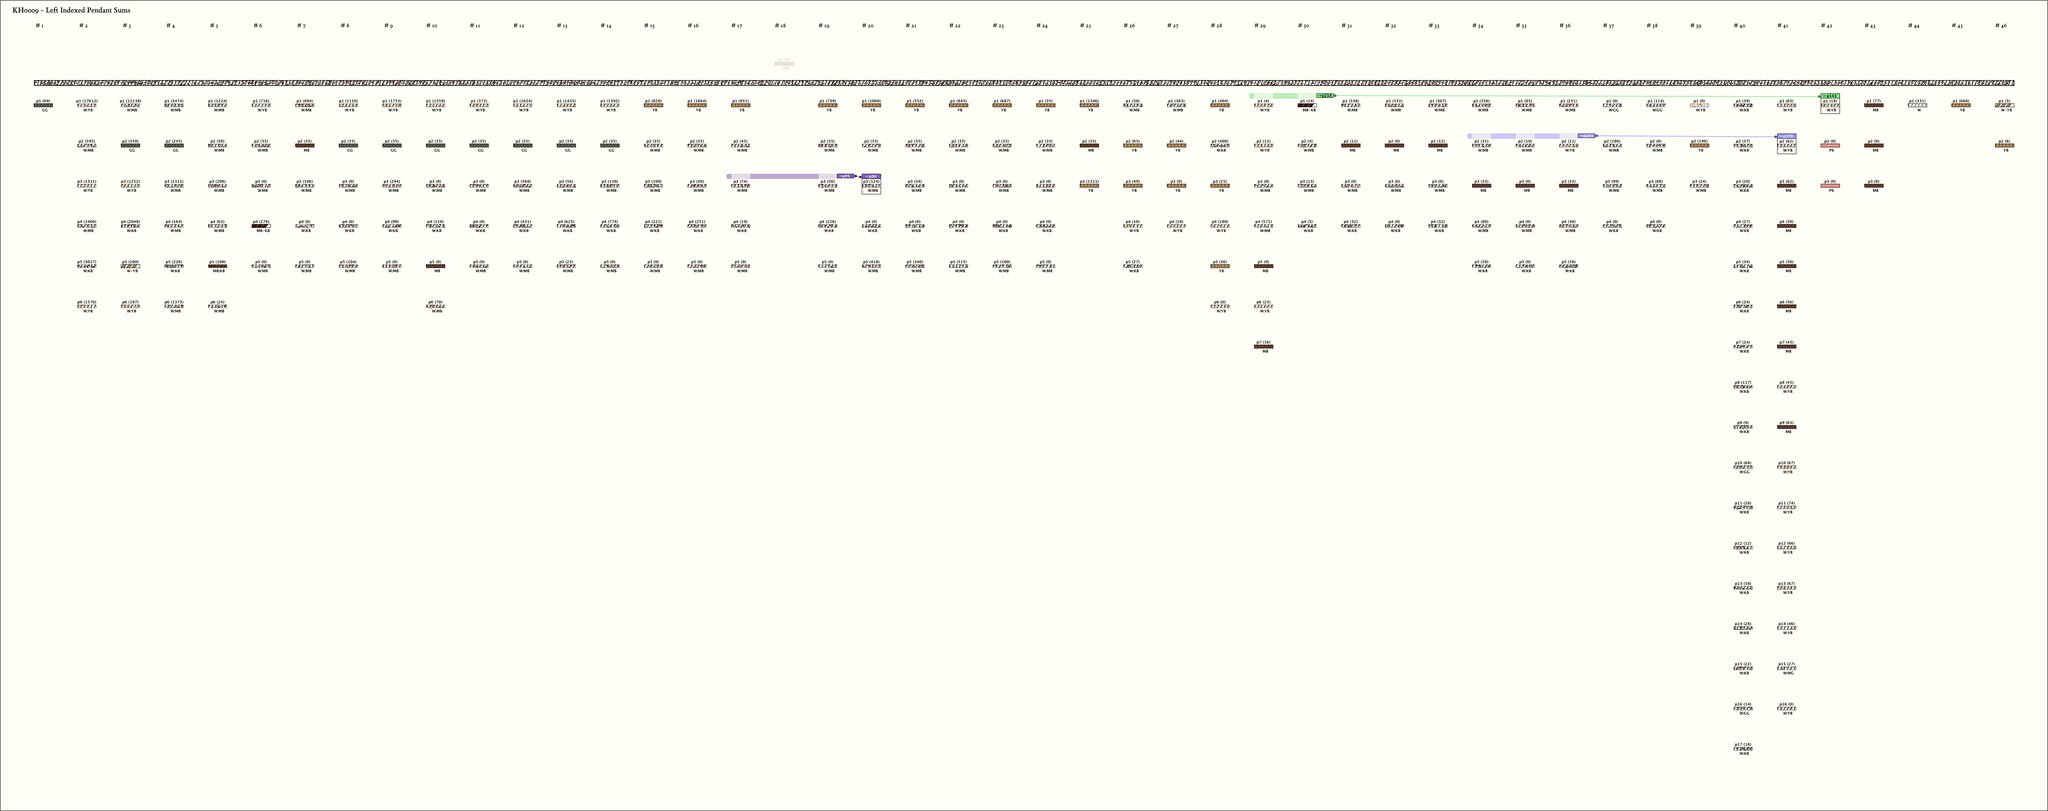This screenshot has height=811, width=2048.
Task: Click the faded cord above the primary cord in column 18
Action: (784, 63)
